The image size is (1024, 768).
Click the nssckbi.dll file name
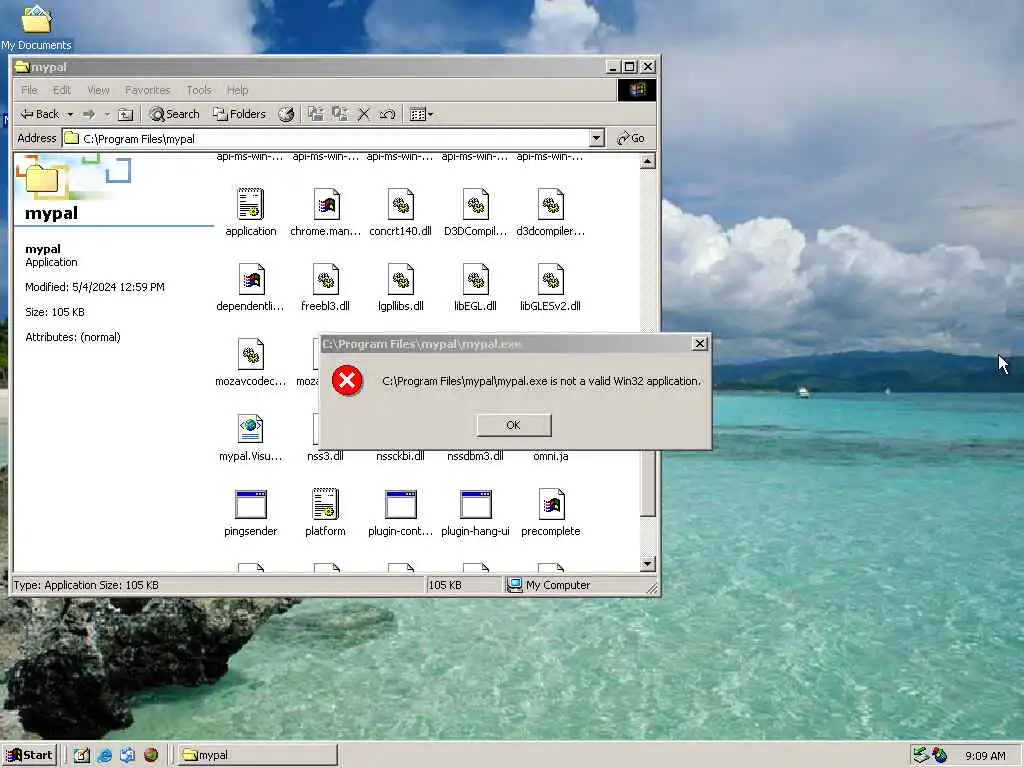click(x=400, y=456)
